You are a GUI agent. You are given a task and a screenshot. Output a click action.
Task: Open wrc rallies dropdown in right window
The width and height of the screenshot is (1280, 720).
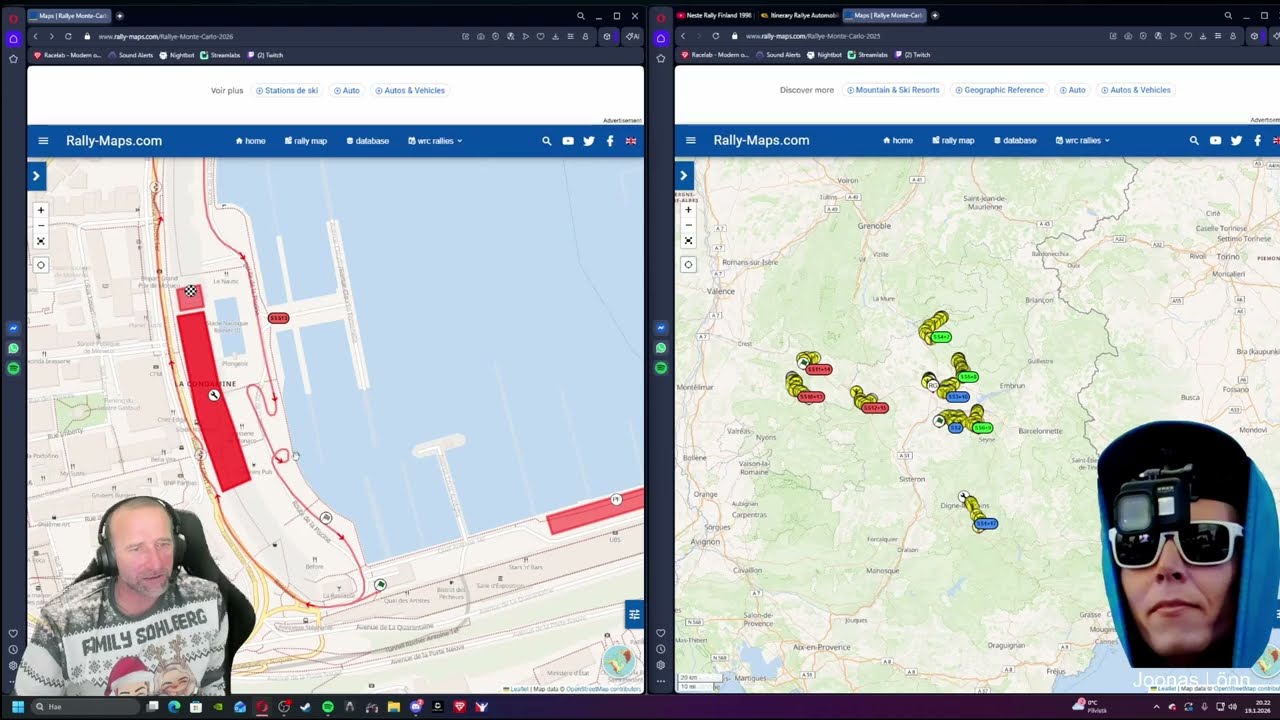[x=1083, y=141]
